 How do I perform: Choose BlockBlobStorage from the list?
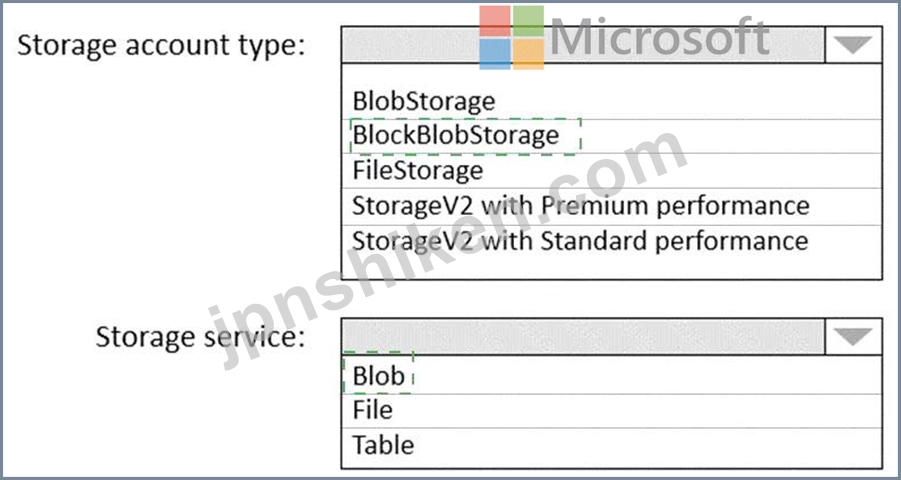tap(611, 136)
